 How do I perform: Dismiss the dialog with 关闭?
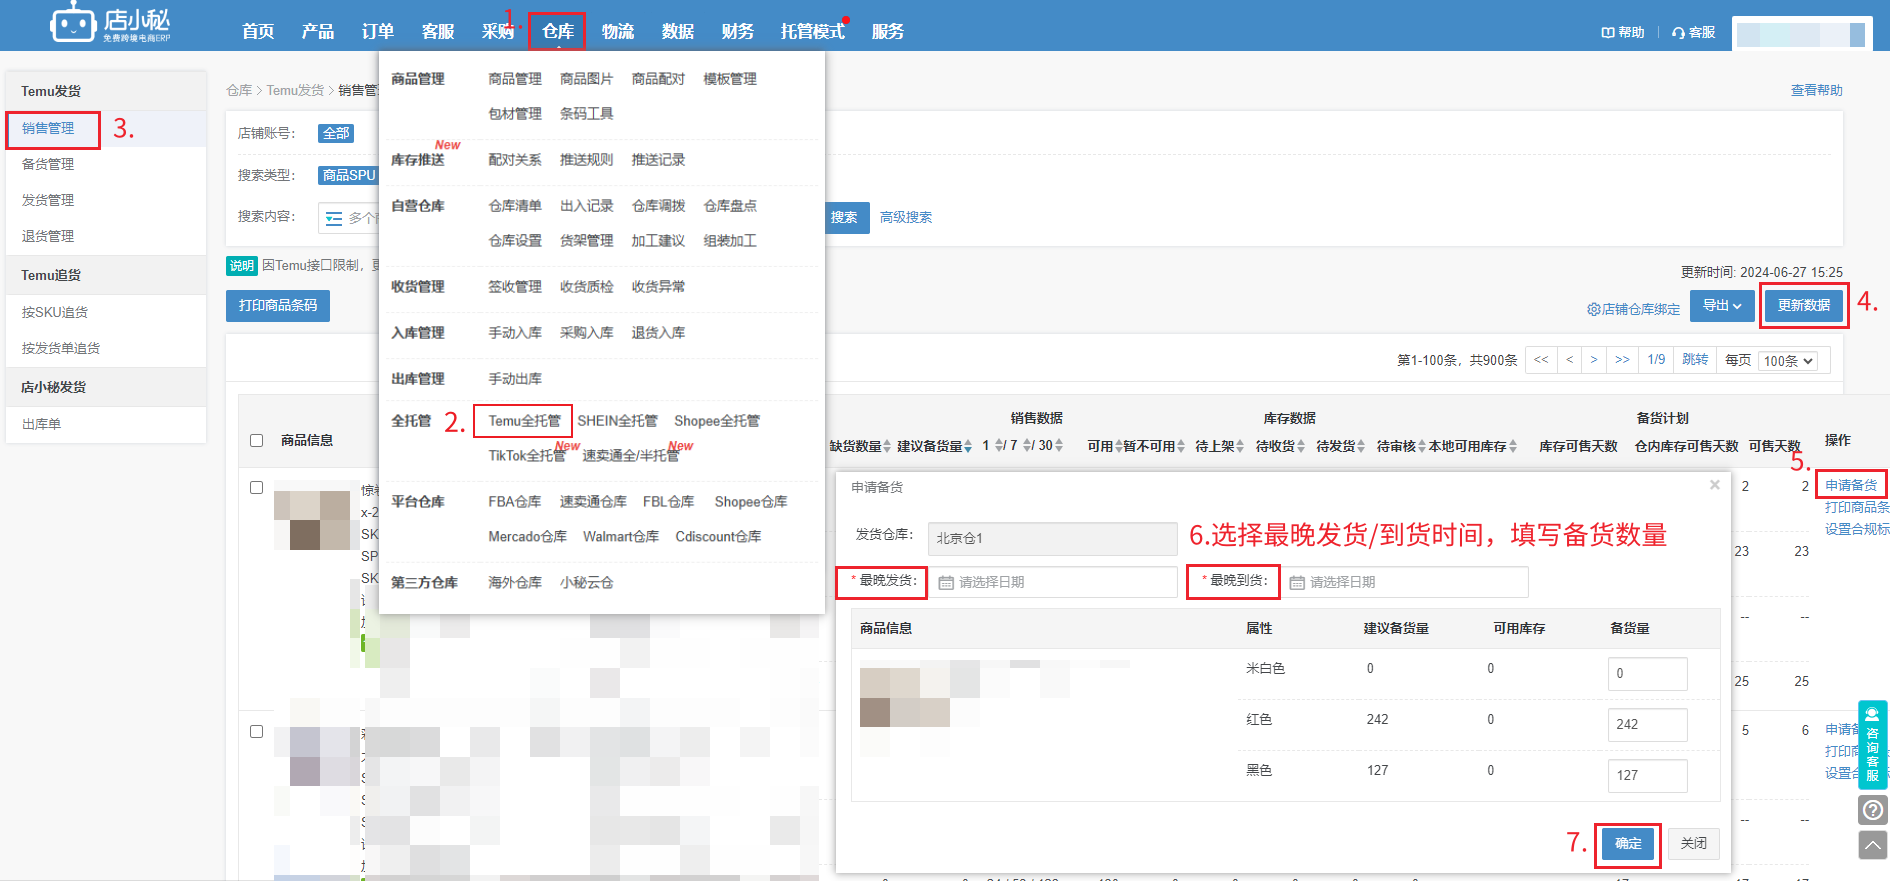(x=1694, y=844)
